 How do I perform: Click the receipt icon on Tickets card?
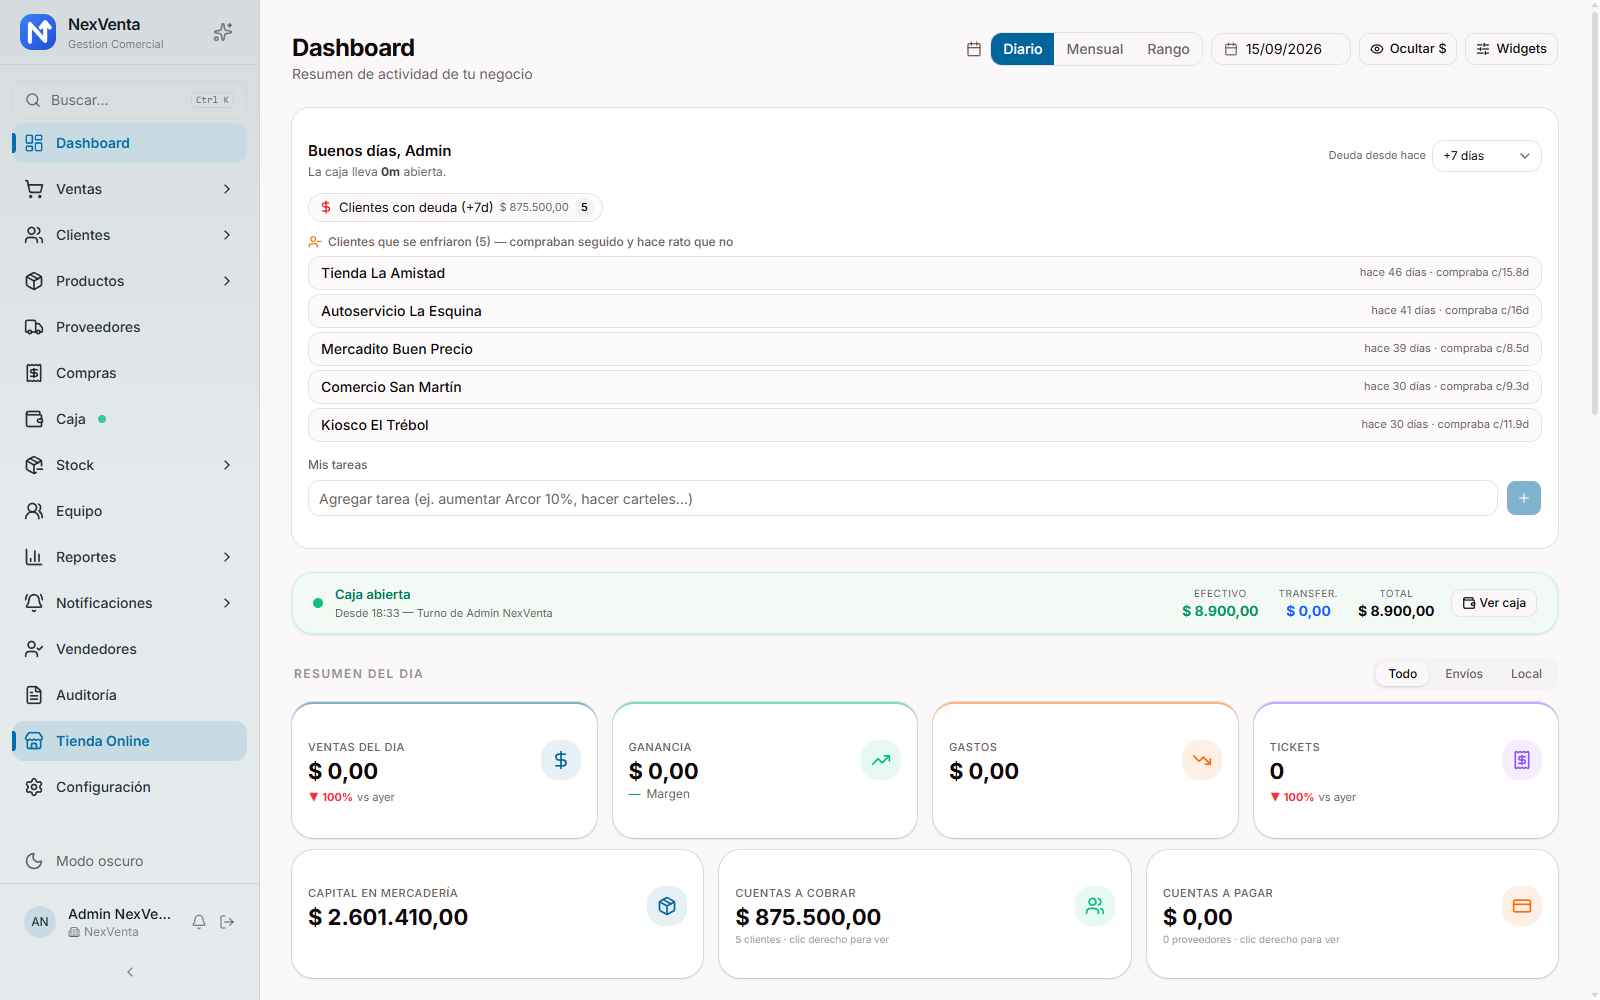(x=1522, y=760)
